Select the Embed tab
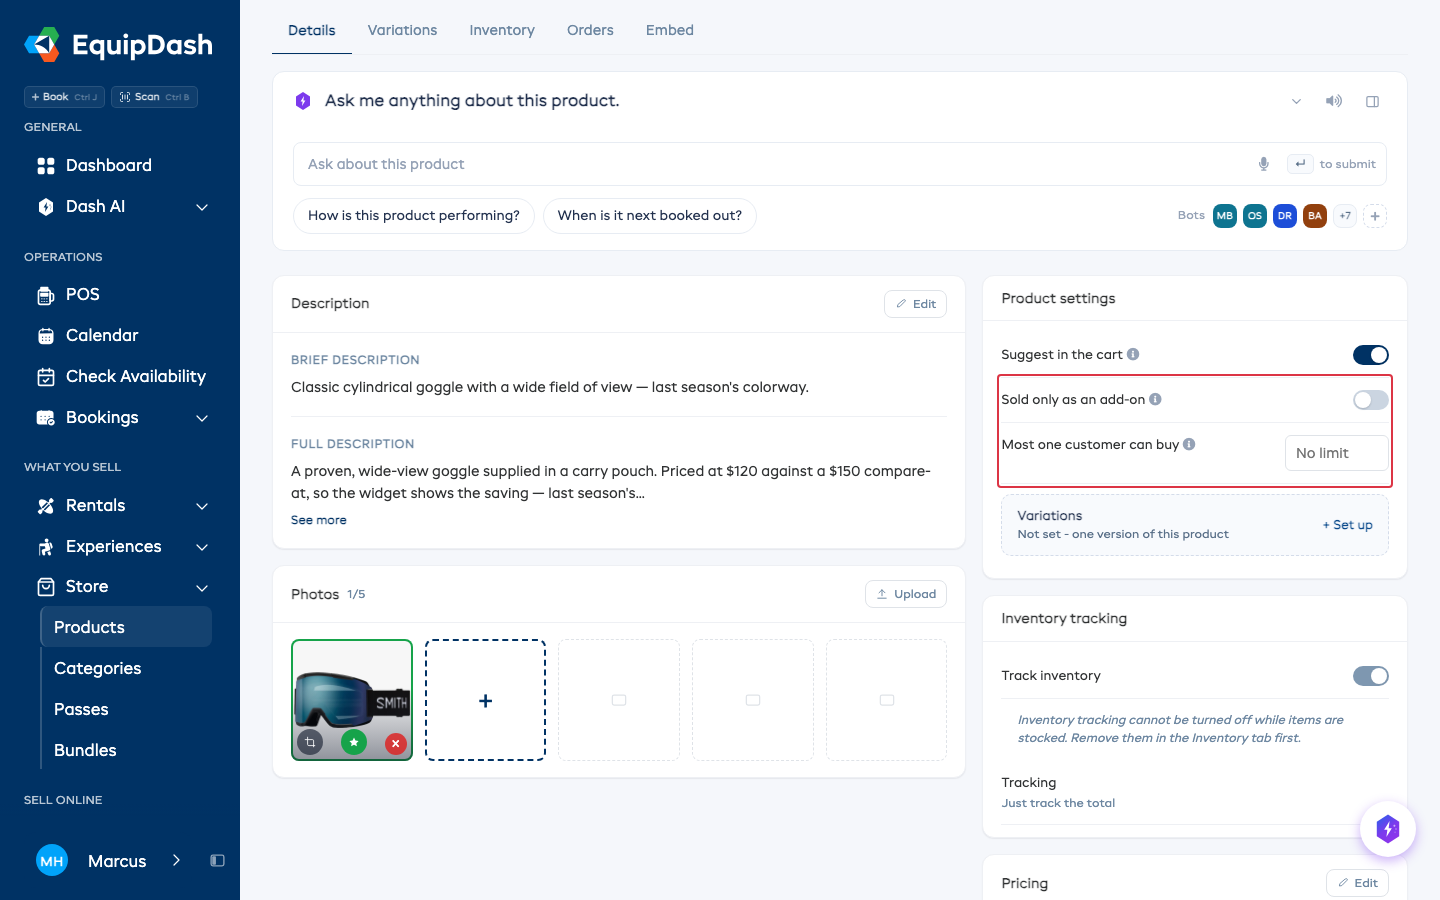Image resolution: width=1440 pixels, height=900 pixels. (670, 30)
